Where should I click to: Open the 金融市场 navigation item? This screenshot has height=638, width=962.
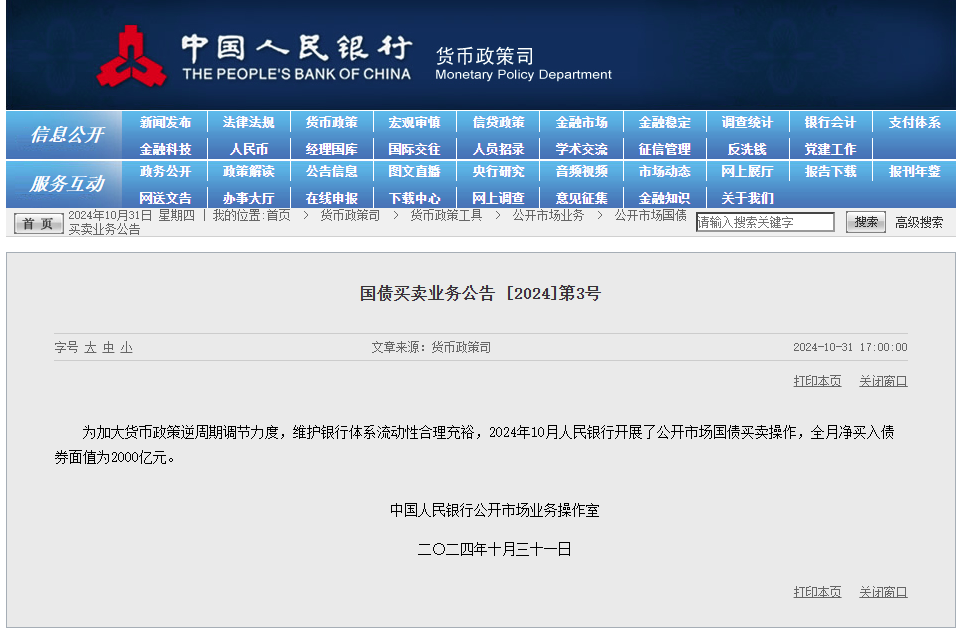click(582, 122)
